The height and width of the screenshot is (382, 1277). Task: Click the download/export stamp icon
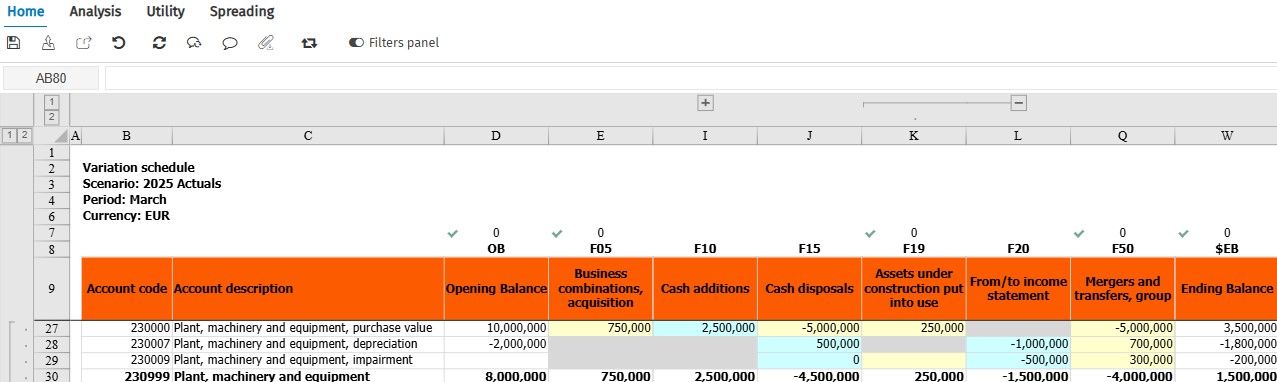tap(48, 43)
